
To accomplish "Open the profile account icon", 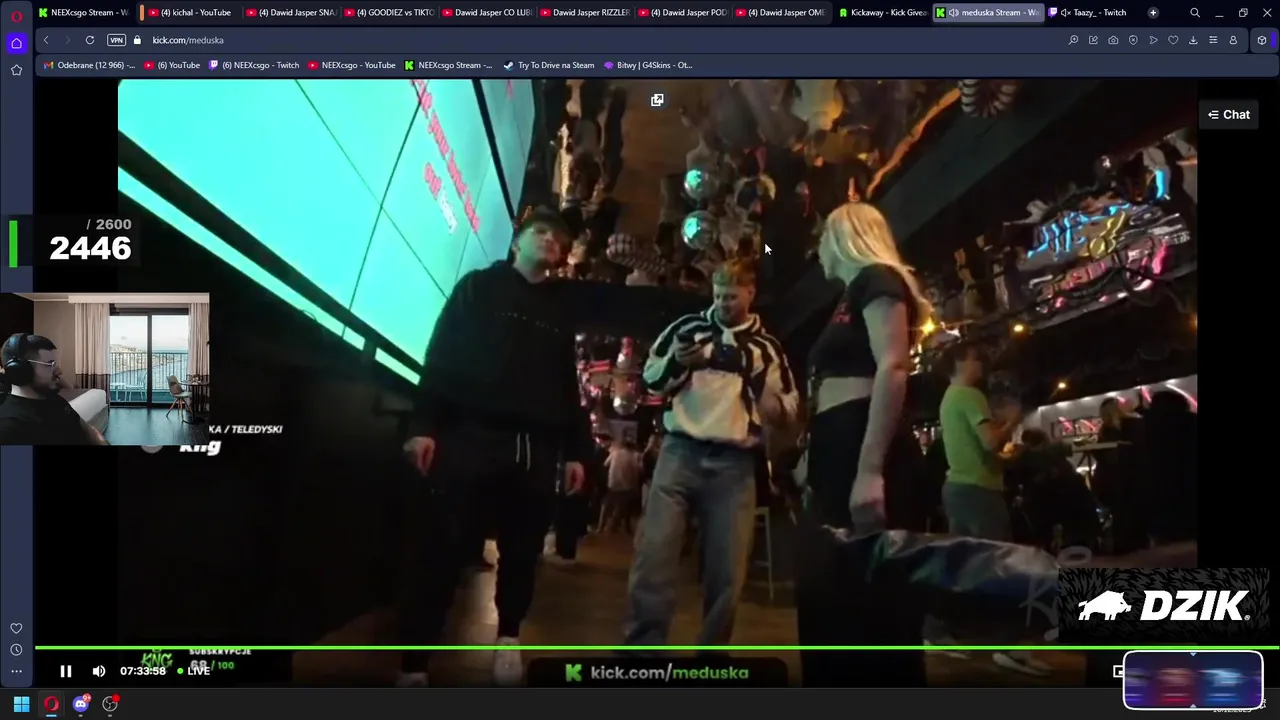I will click(1233, 40).
